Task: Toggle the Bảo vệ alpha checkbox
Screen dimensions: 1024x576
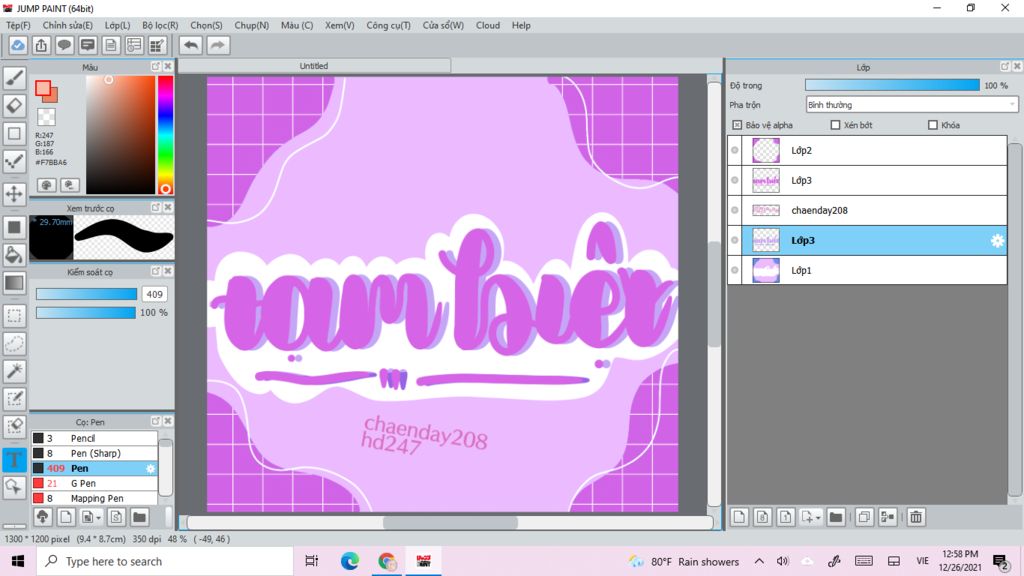Action: 737,125
